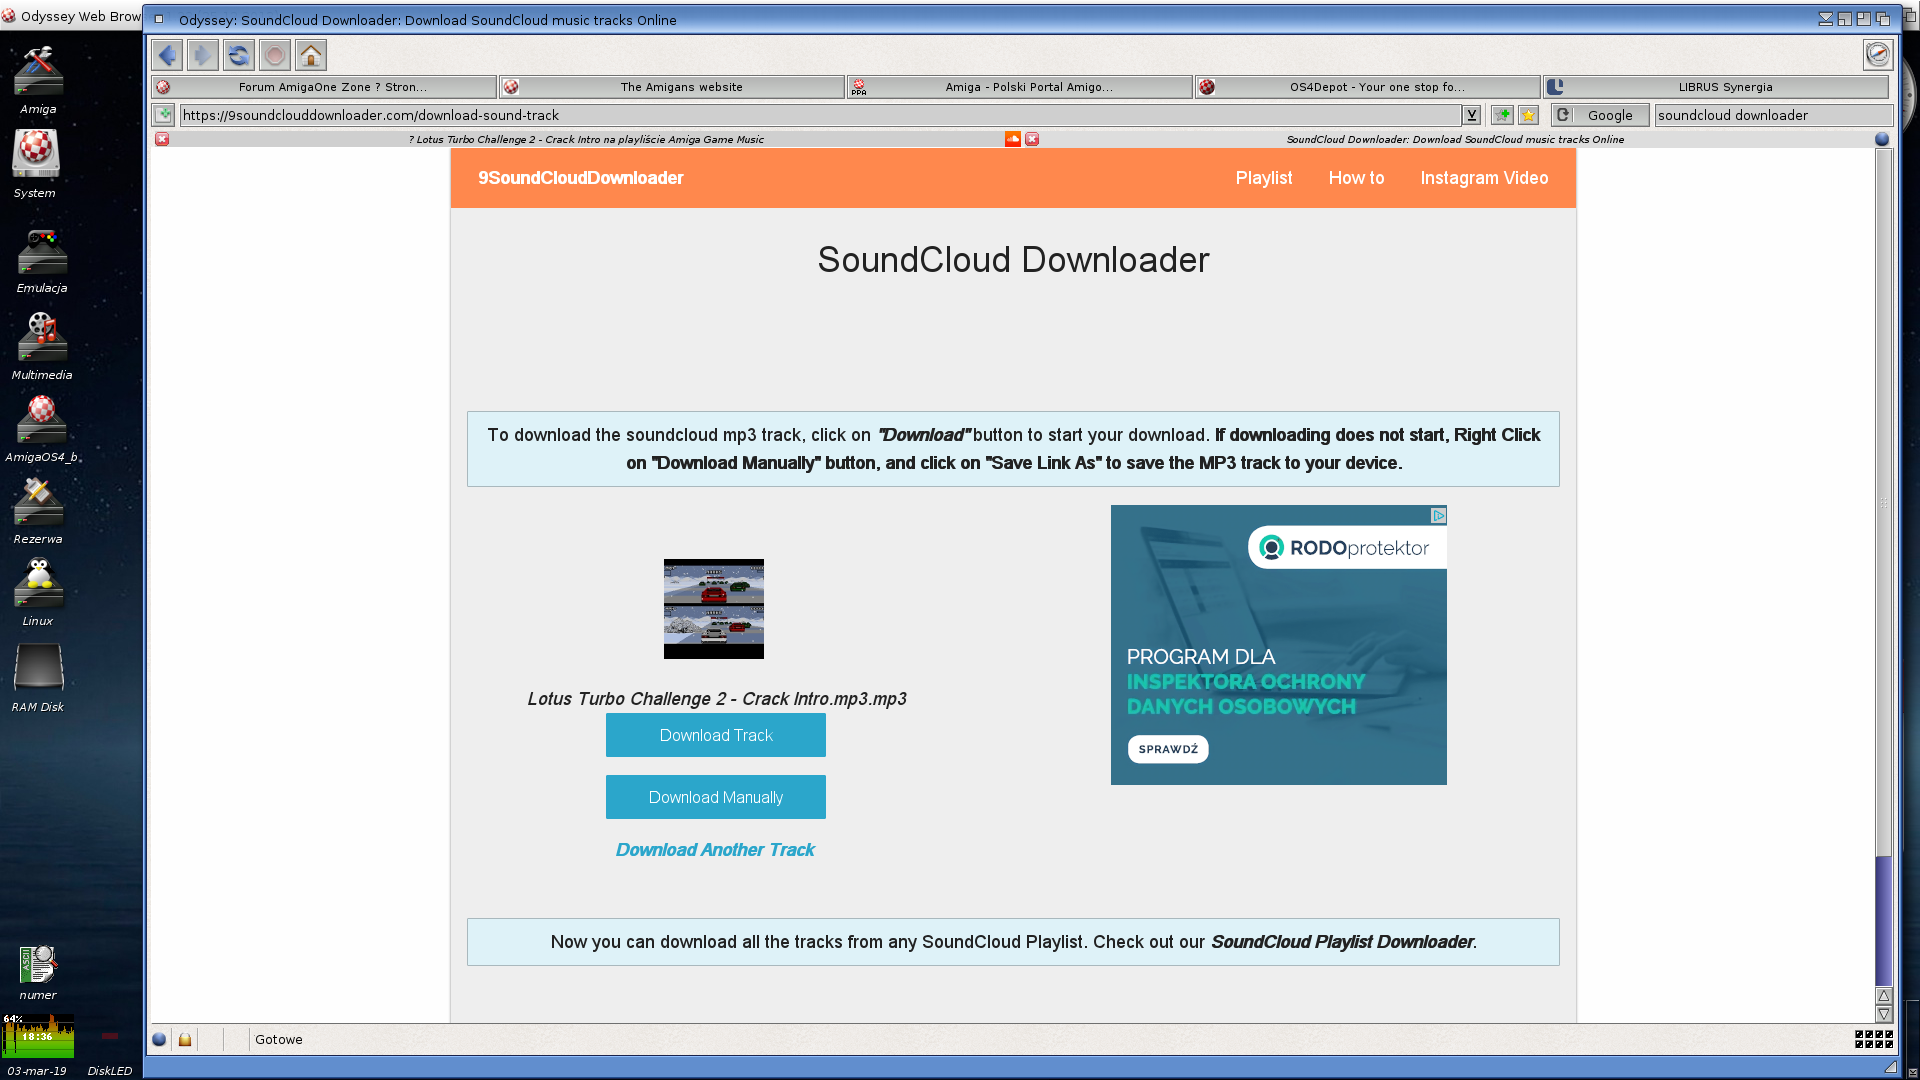Click the grid icon in status bar
The image size is (1920, 1080).
coord(1874,1039)
